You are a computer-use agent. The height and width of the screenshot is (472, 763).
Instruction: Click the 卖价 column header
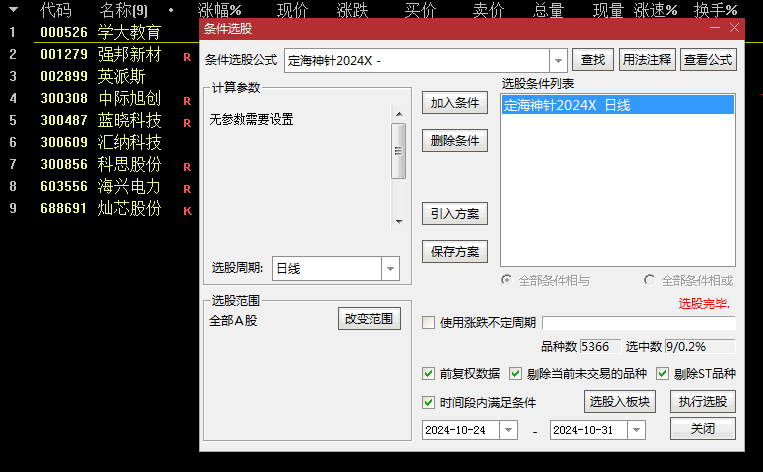pyautogui.click(x=489, y=10)
